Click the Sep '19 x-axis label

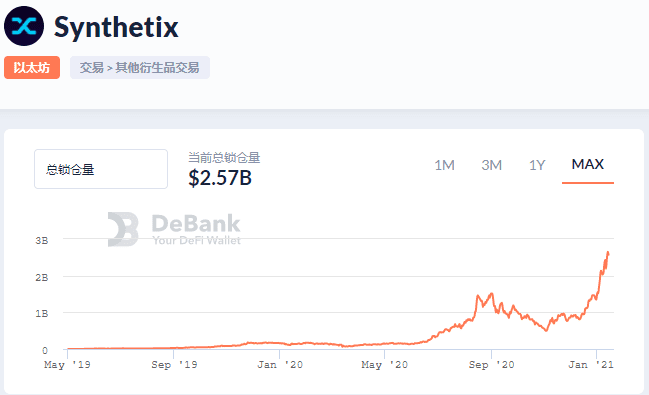174,365
